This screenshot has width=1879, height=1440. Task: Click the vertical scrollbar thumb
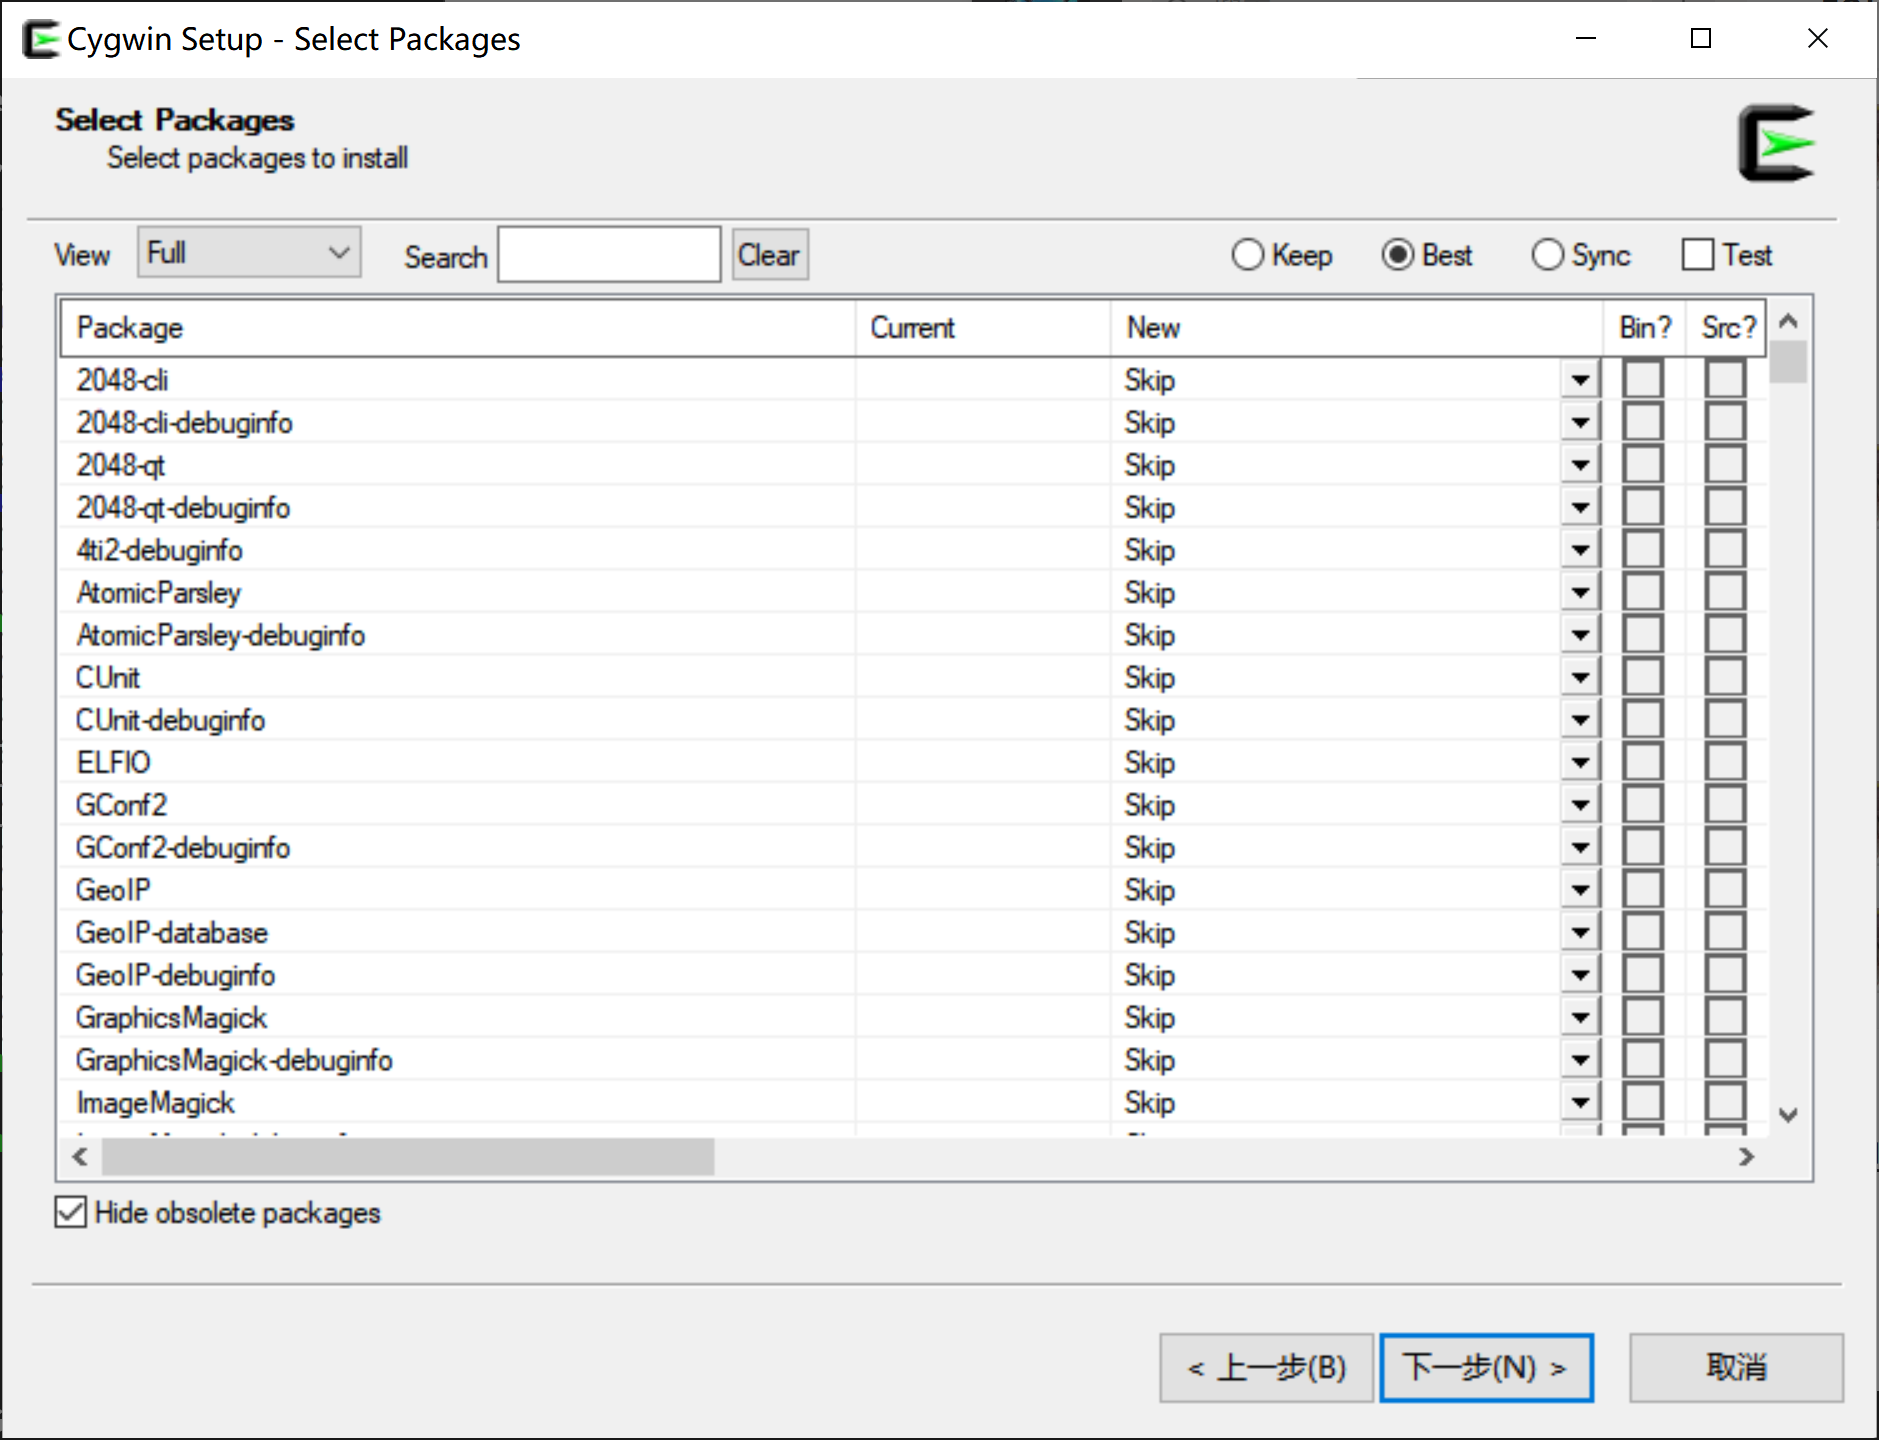(x=1789, y=362)
